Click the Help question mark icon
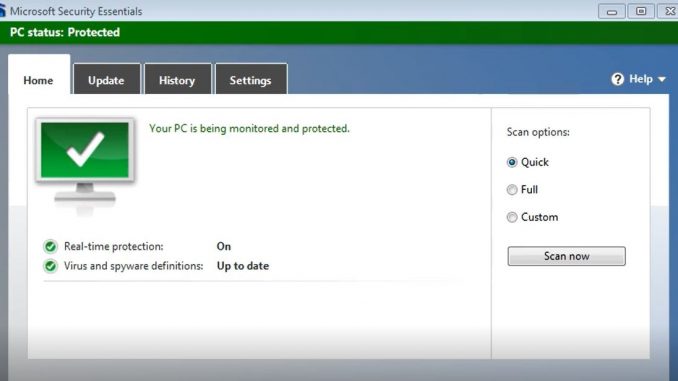The image size is (678, 381). [617, 79]
